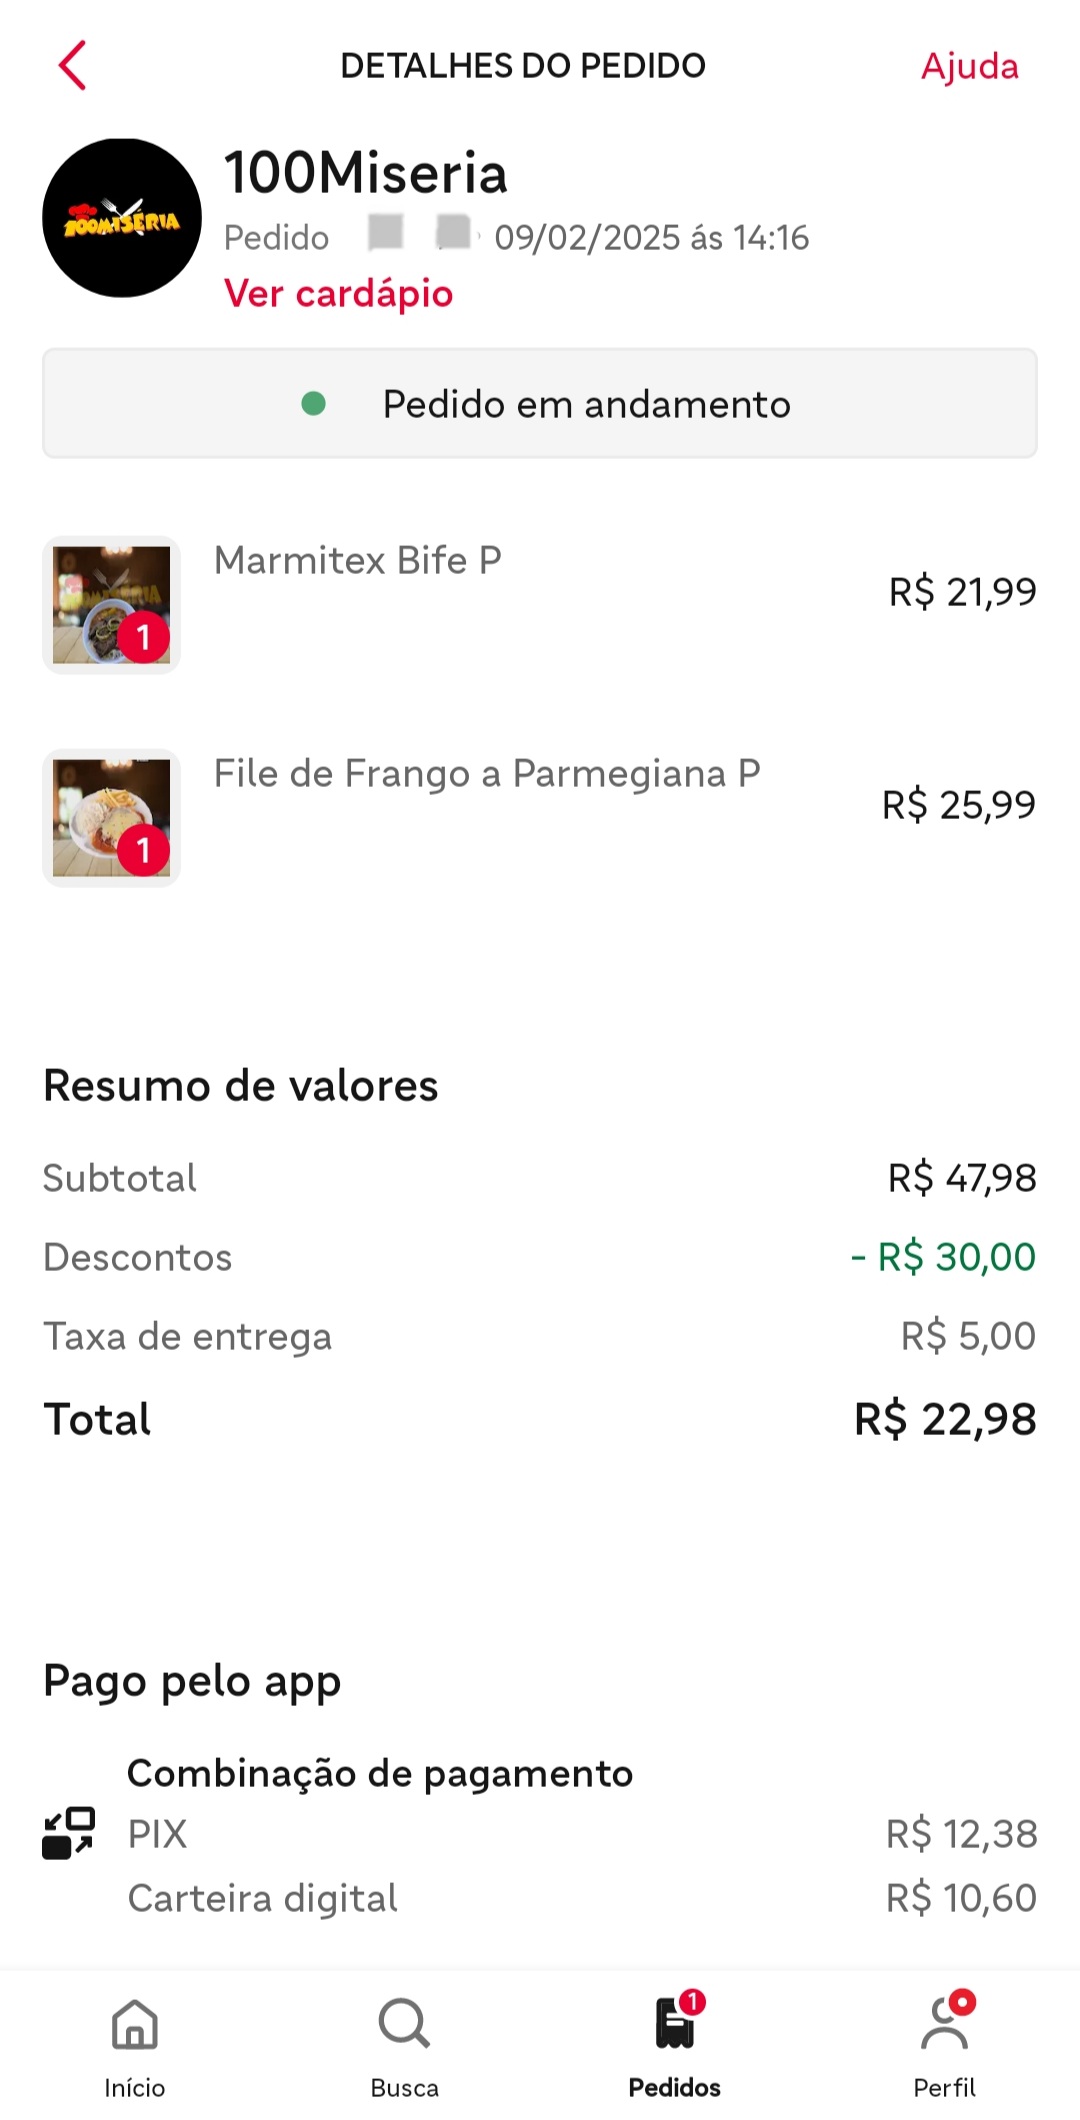Open File de Frango Parmegiana thumbnail
Viewport: 1080px width, 2120px height.
pyautogui.click(x=111, y=818)
